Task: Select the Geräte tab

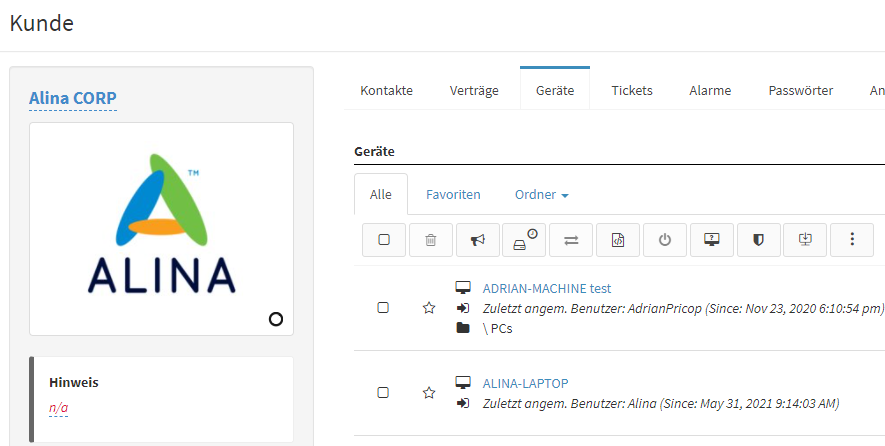Action: point(555,90)
